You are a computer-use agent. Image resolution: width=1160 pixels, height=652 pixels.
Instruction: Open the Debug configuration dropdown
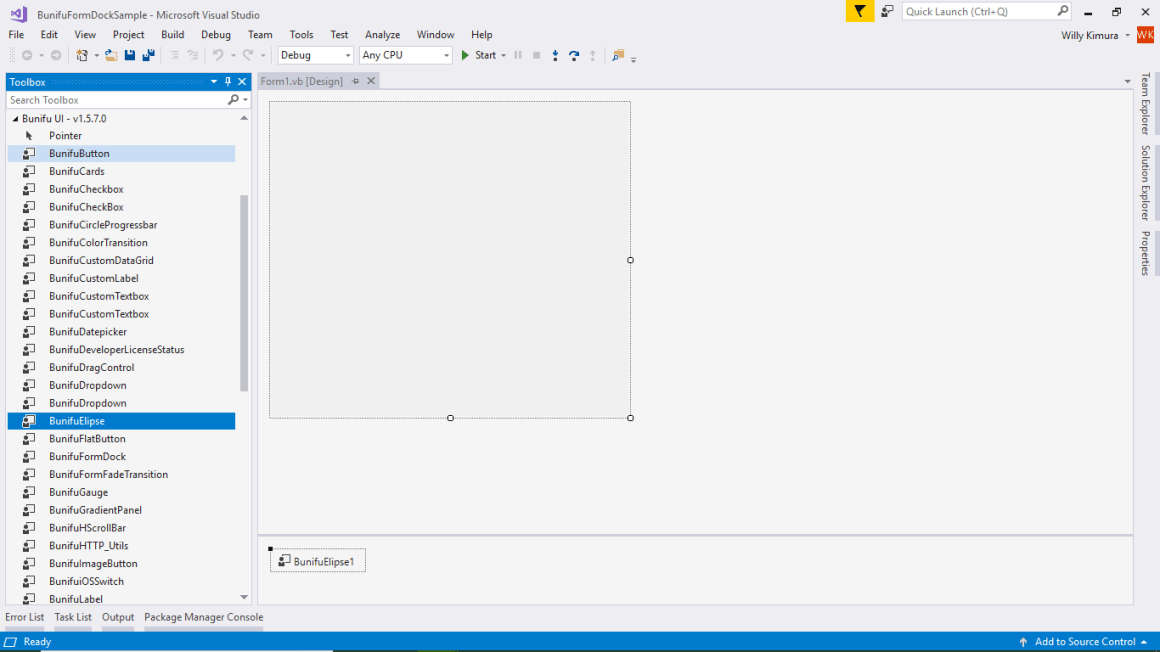point(348,56)
